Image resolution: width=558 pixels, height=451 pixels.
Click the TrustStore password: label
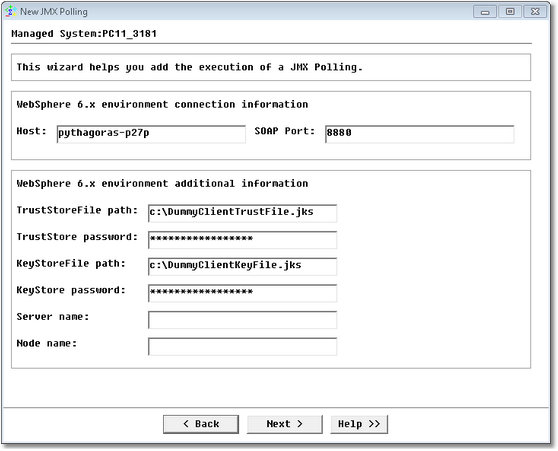click(x=77, y=237)
